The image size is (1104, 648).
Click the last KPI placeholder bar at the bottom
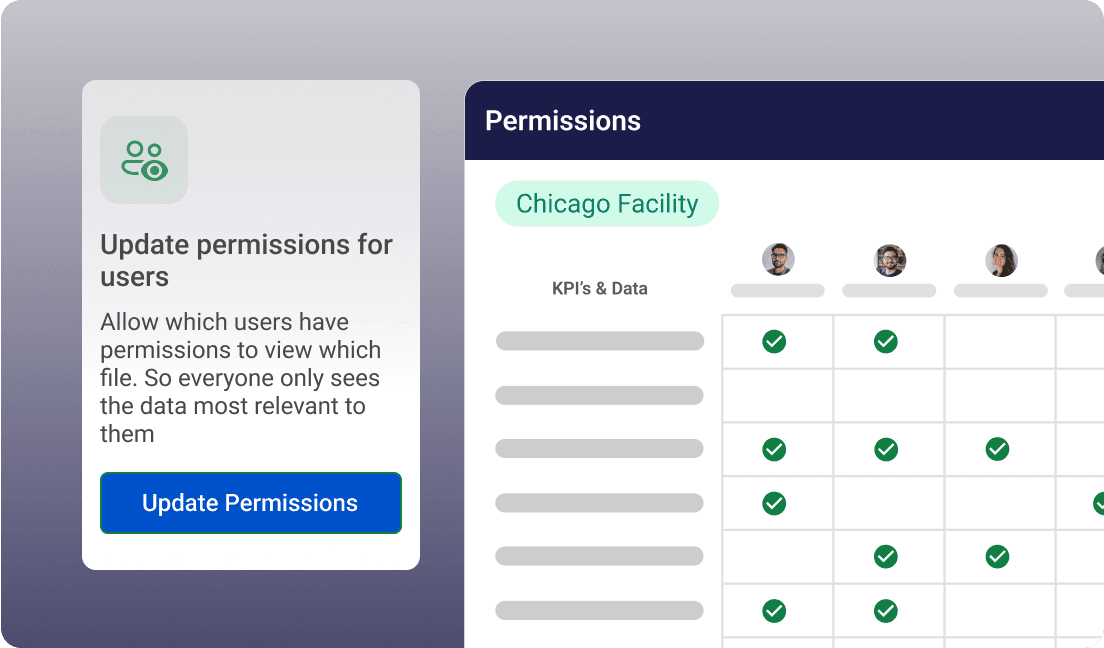pyautogui.click(x=599, y=611)
